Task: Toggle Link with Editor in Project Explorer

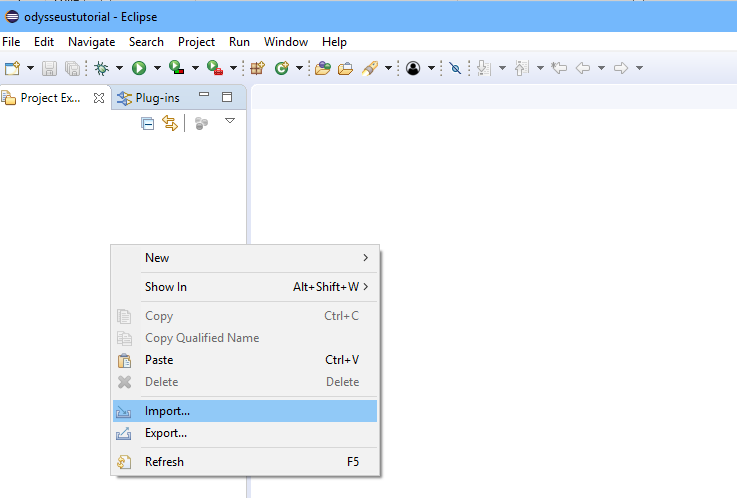Action: (170, 123)
